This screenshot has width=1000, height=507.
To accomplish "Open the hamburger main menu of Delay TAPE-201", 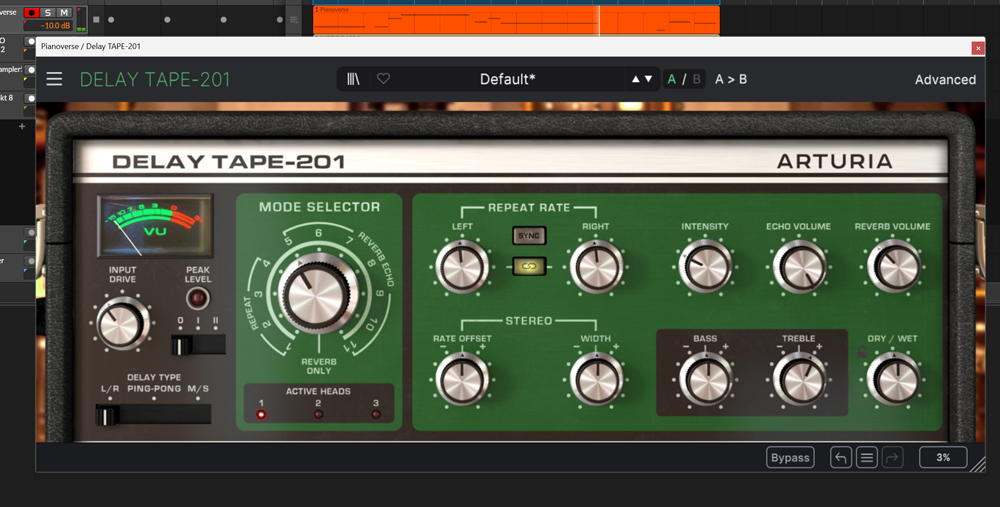I will click(54, 79).
